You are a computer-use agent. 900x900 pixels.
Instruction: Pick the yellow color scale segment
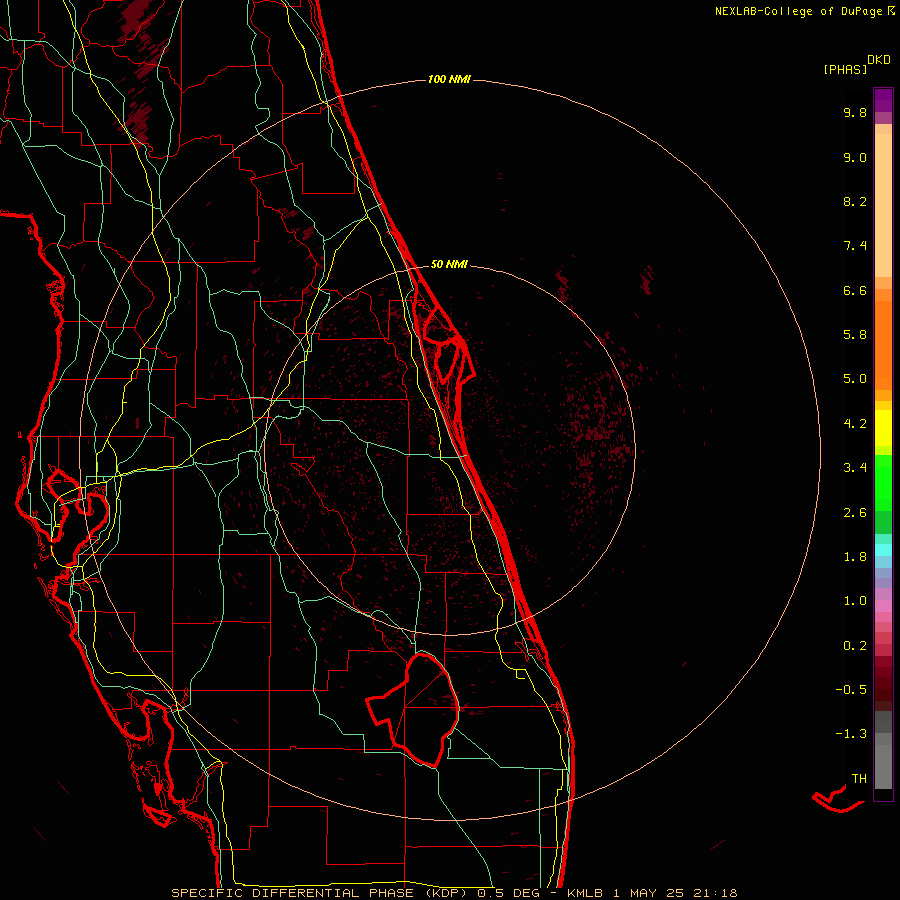[x=883, y=428]
